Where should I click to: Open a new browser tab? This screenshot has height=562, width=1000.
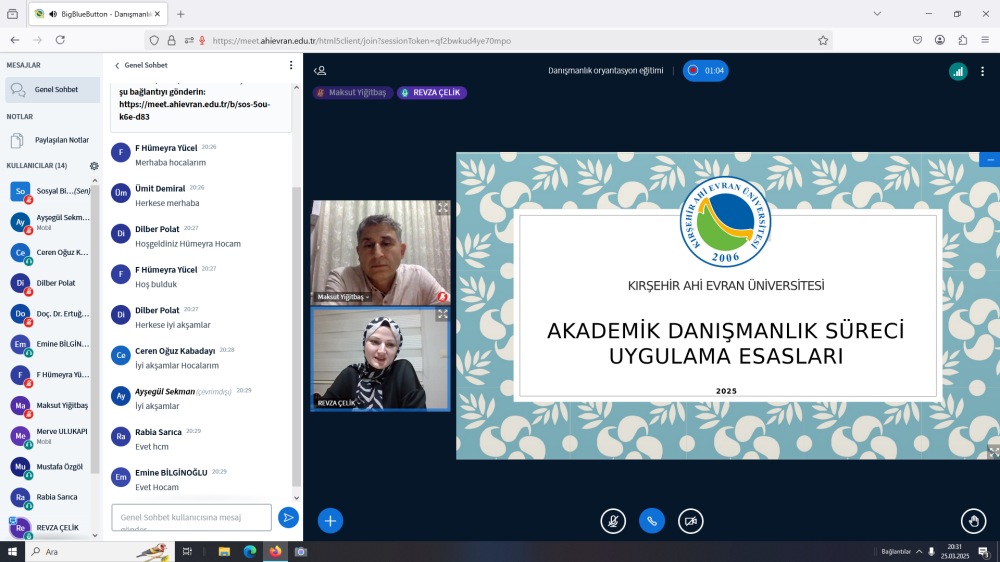[x=180, y=14]
